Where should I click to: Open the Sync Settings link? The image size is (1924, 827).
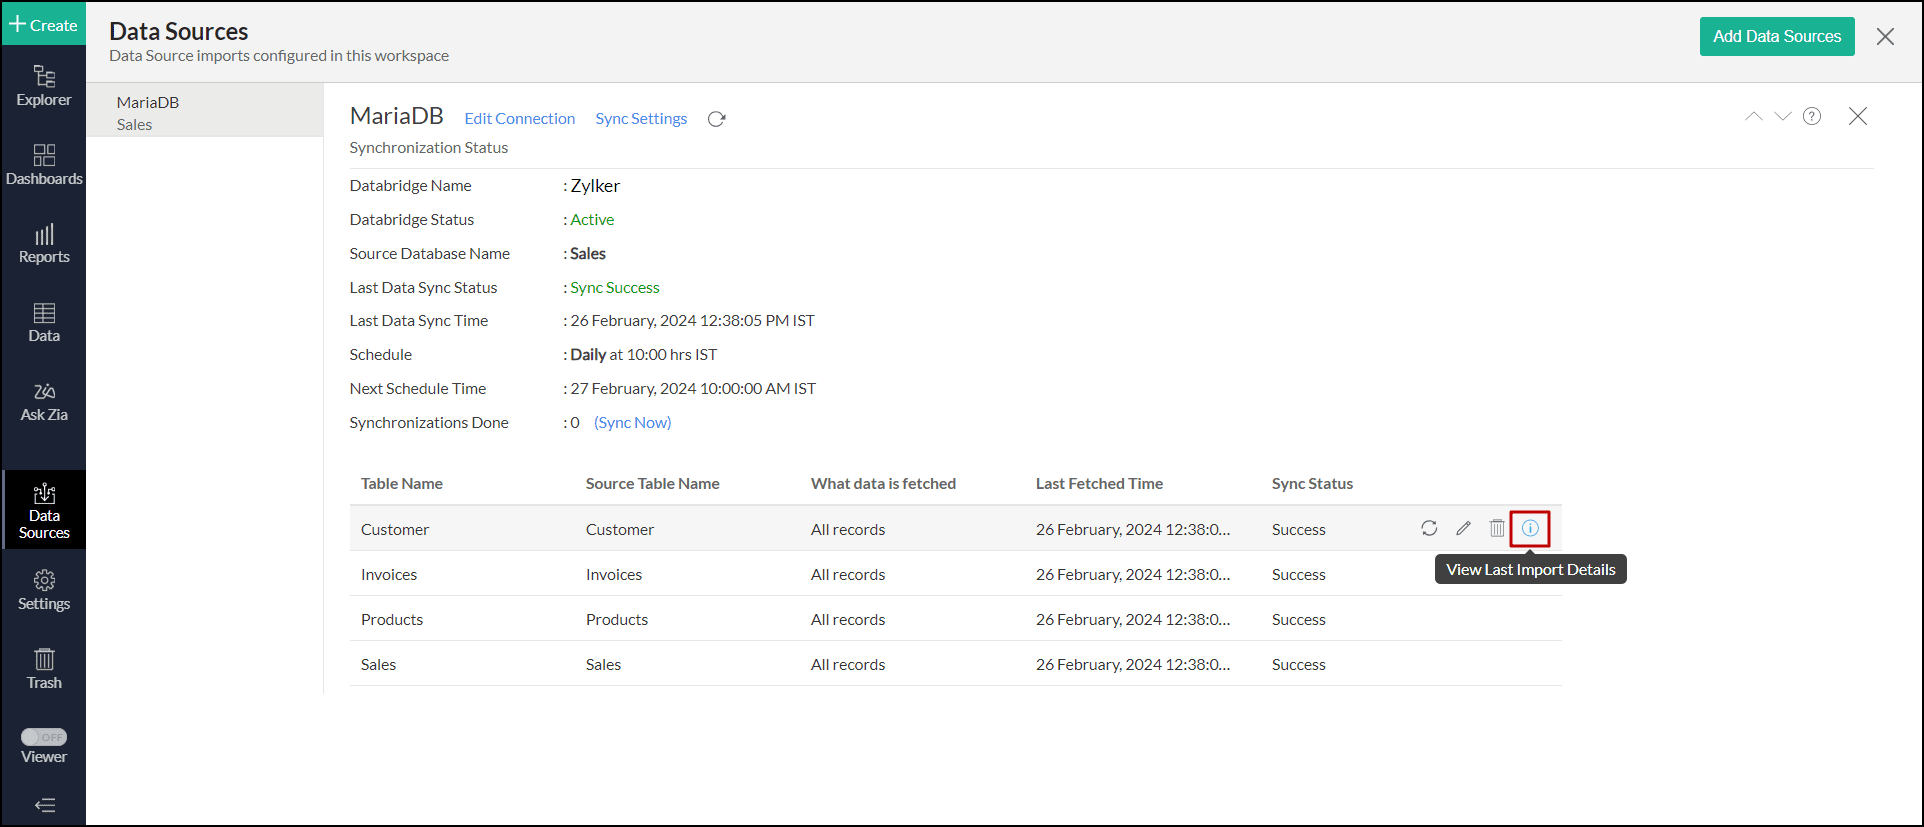(641, 119)
